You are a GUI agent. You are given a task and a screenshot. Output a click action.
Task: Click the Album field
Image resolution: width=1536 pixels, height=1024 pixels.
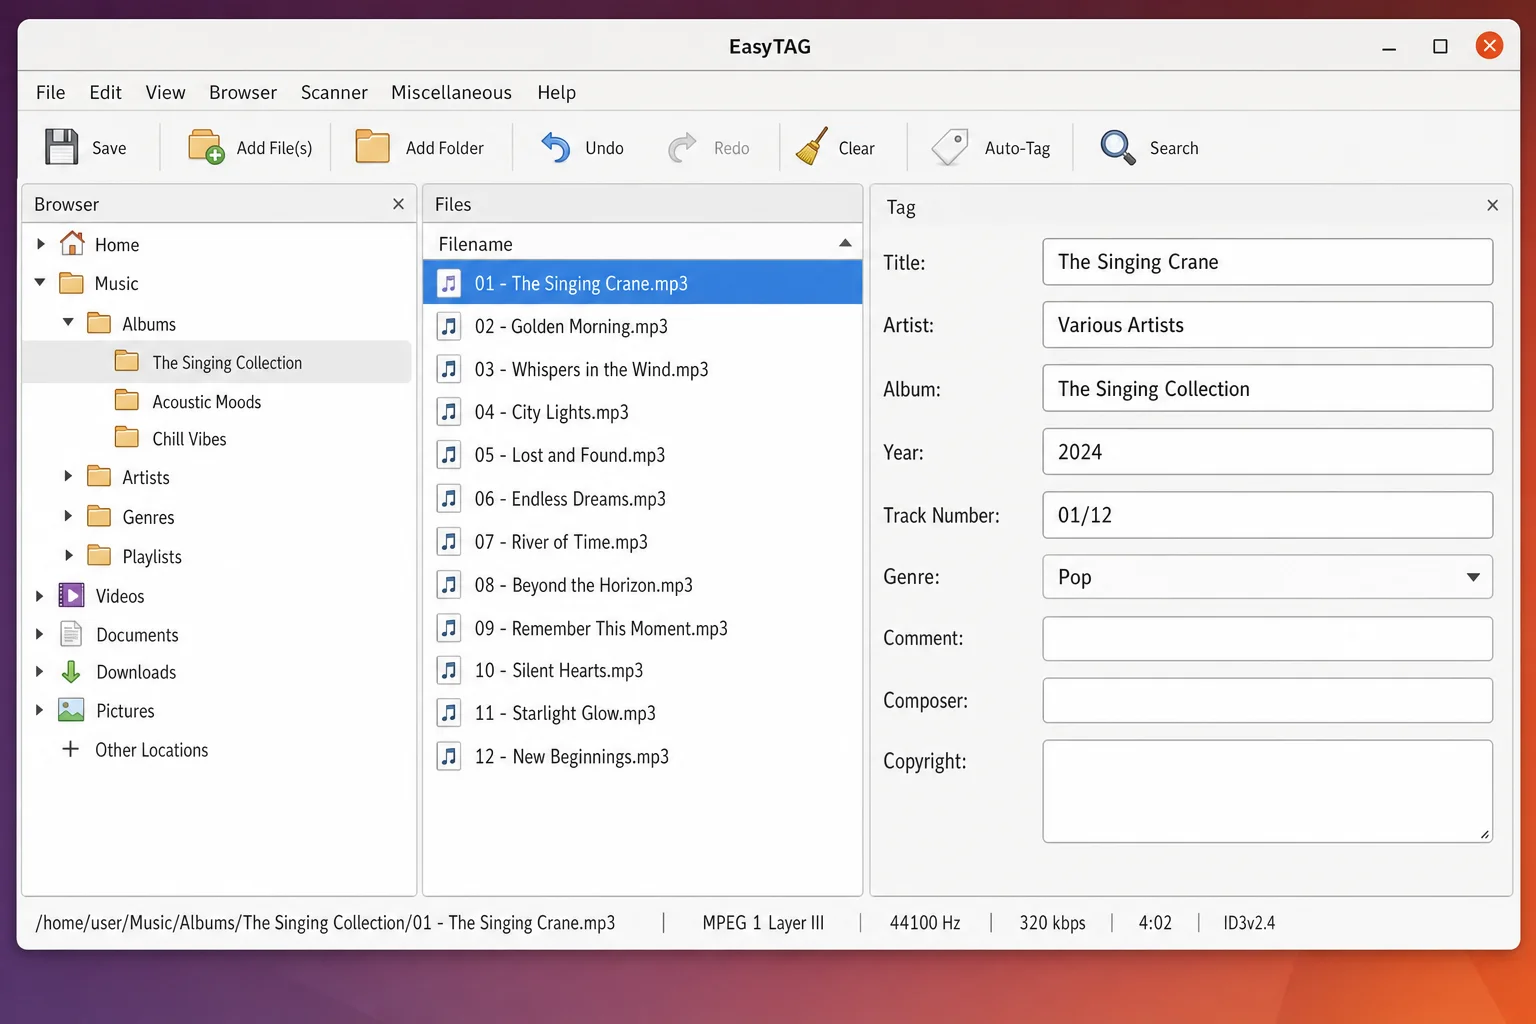pos(1267,388)
